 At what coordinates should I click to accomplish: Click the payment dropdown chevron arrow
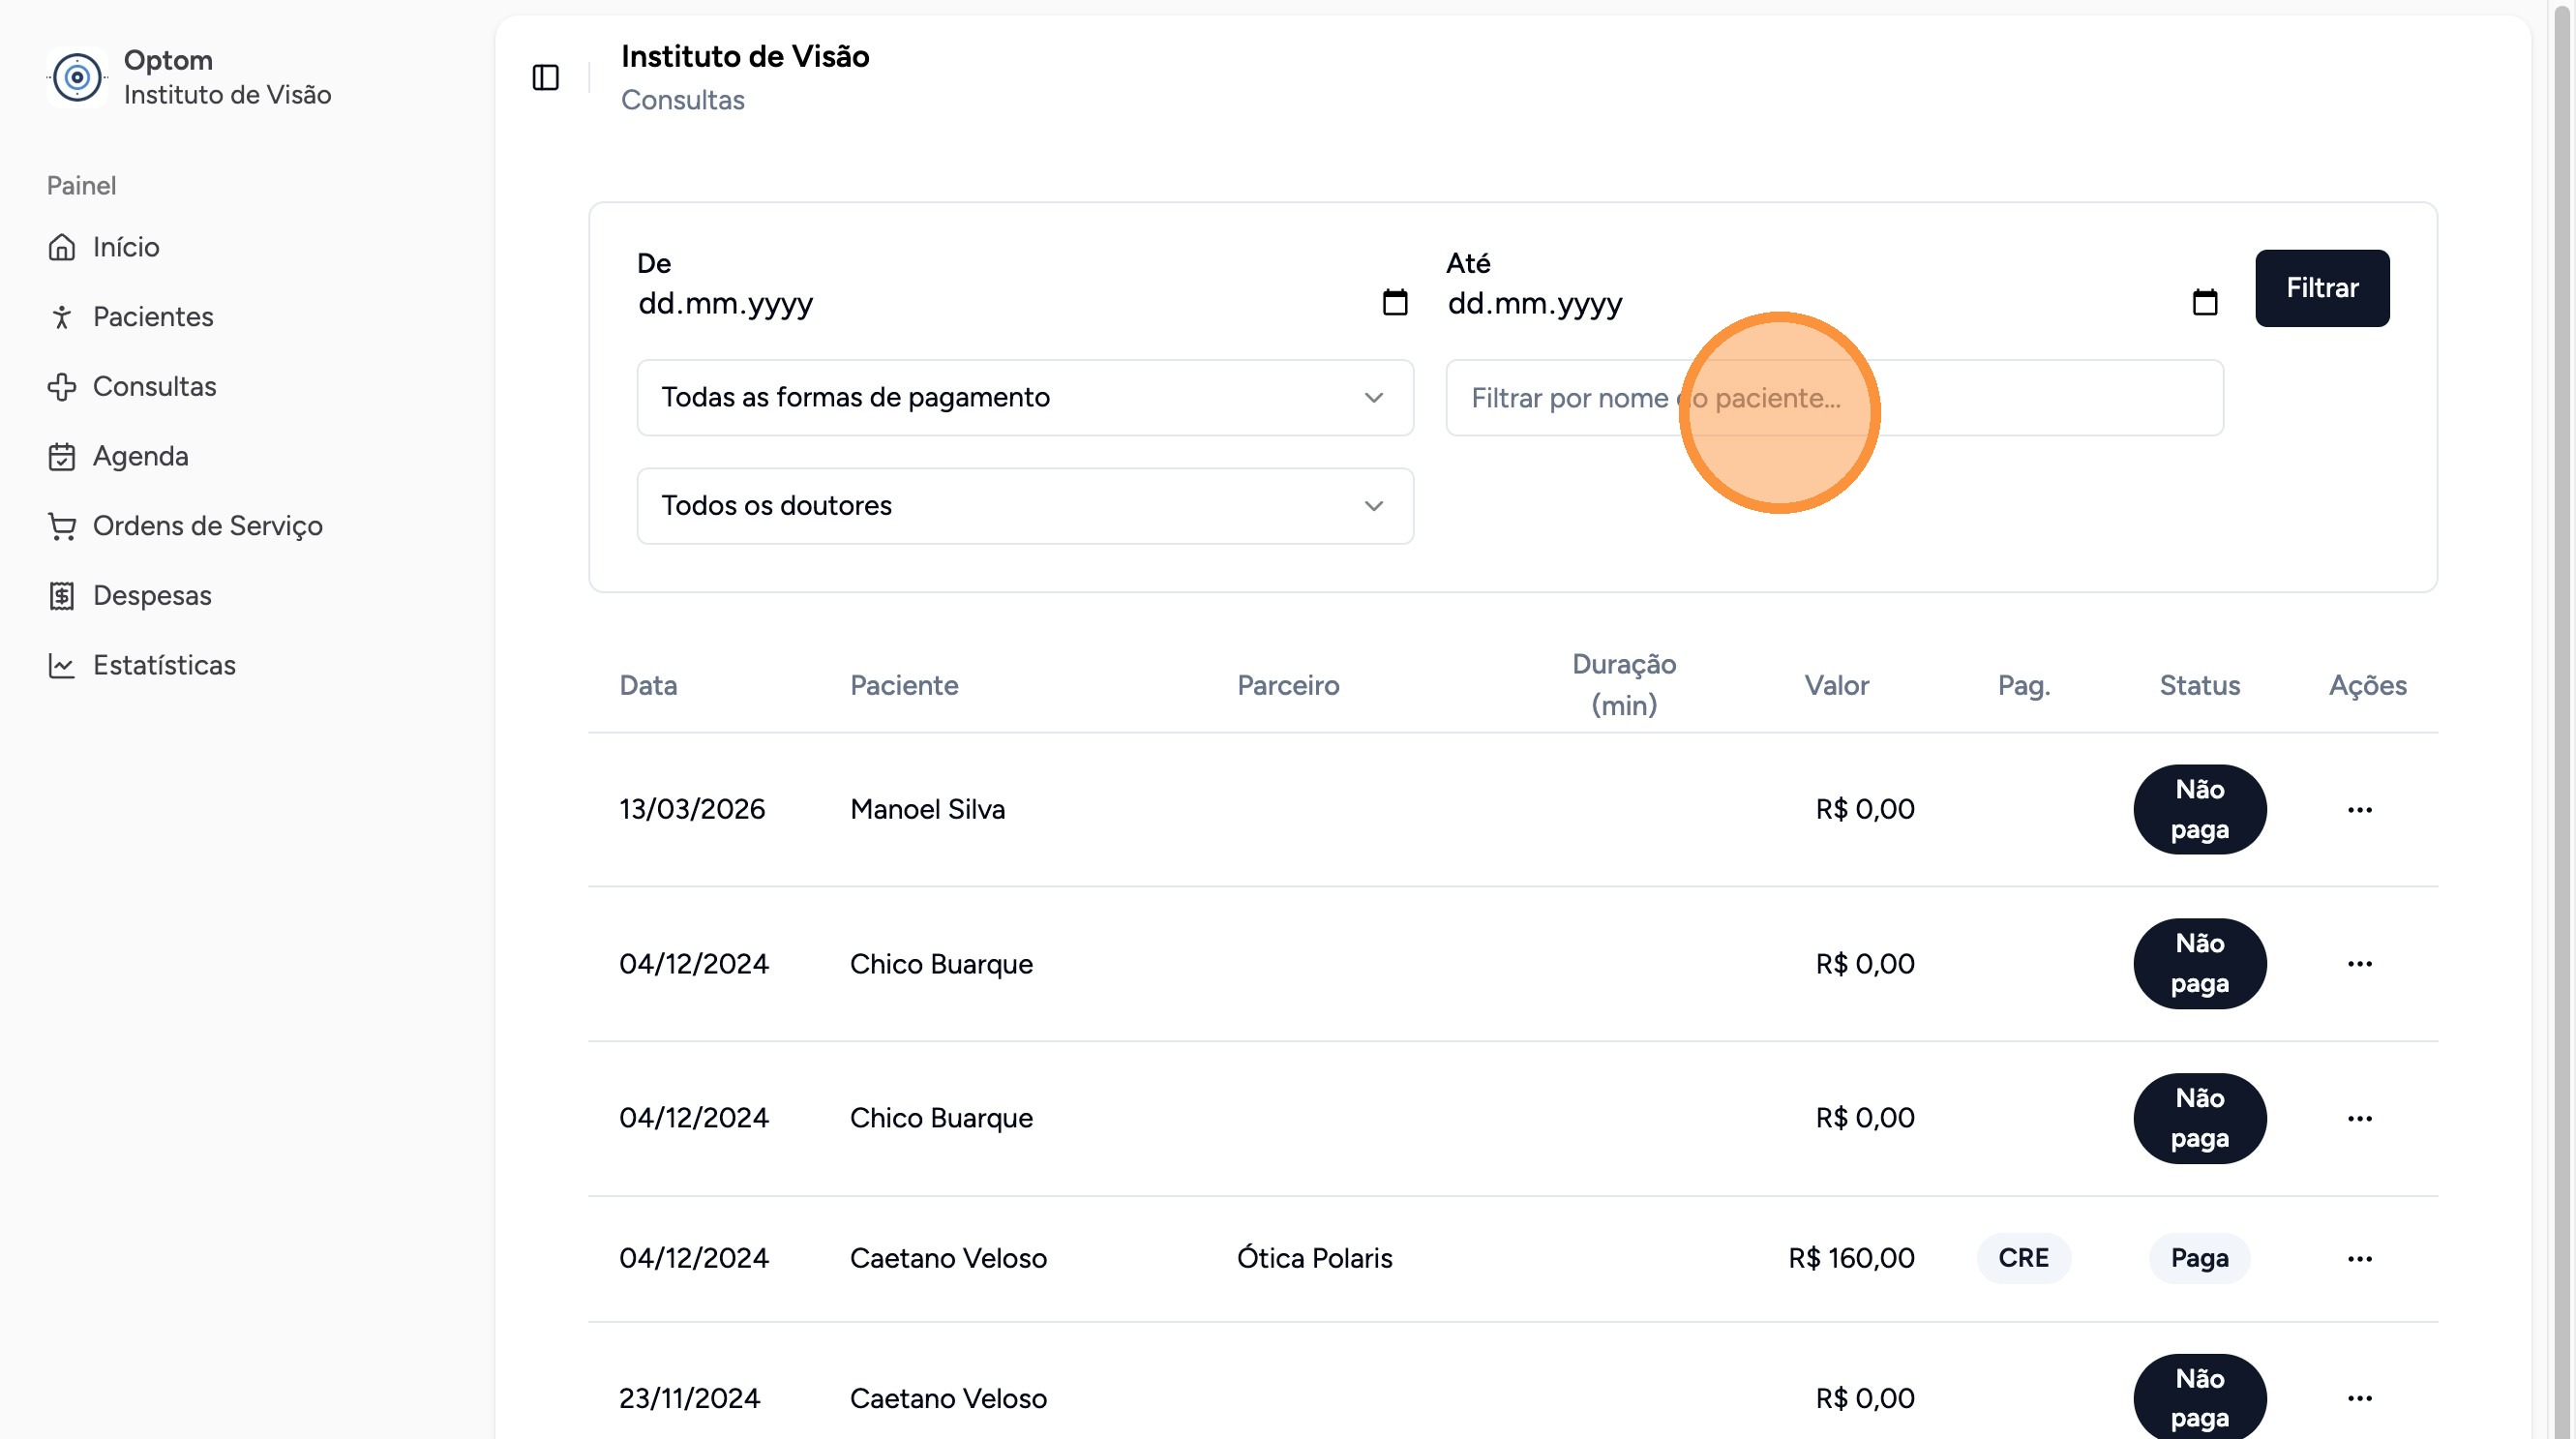(1373, 398)
